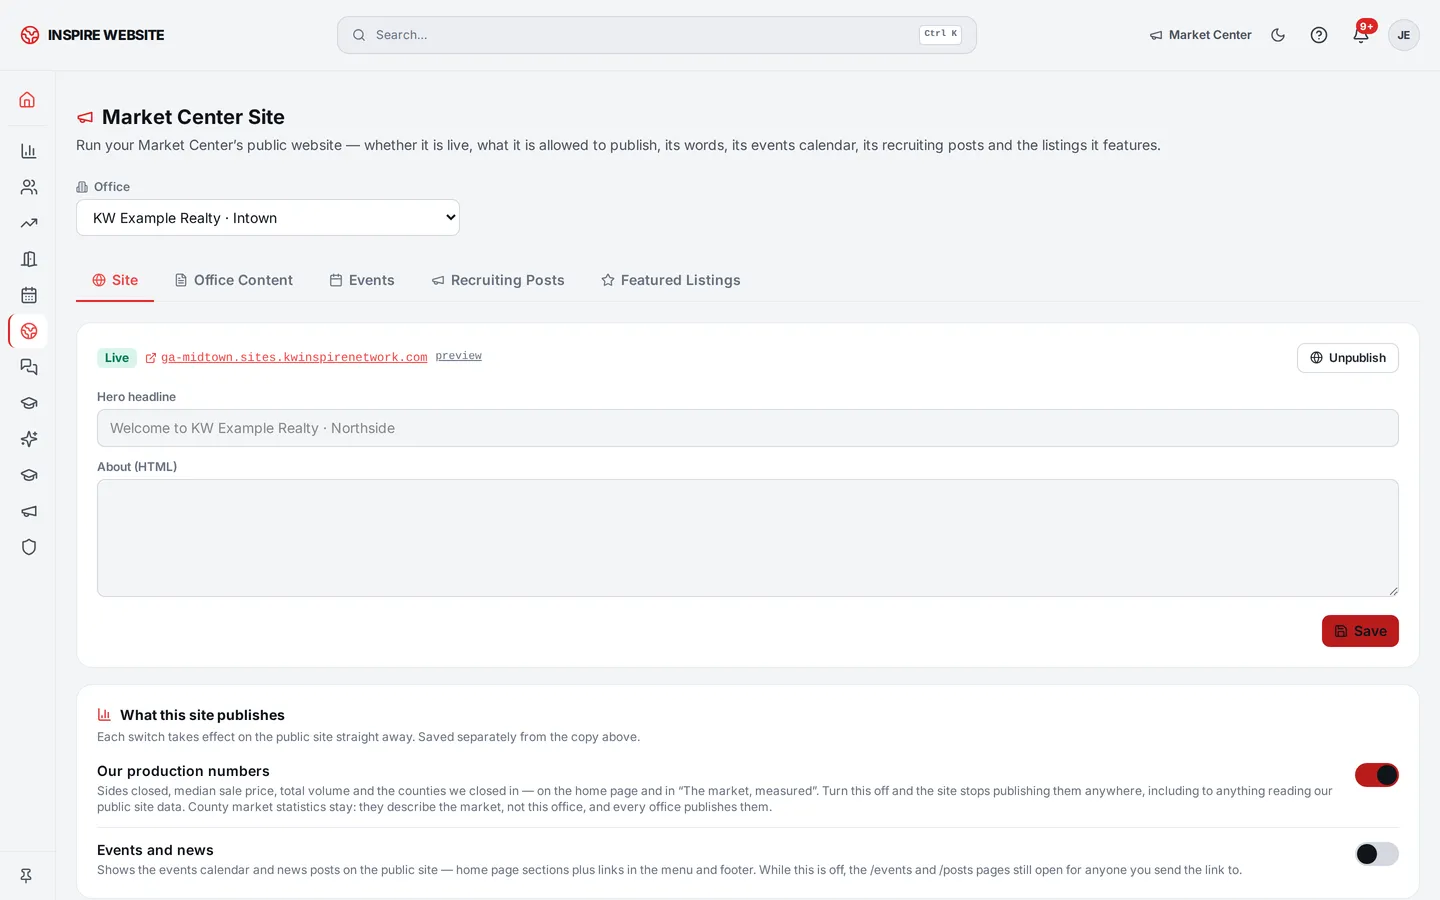Viewport: 1440px width, 900px height.
Task: Turn off Our production numbers switch
Action: click(x=1376, y=775)
